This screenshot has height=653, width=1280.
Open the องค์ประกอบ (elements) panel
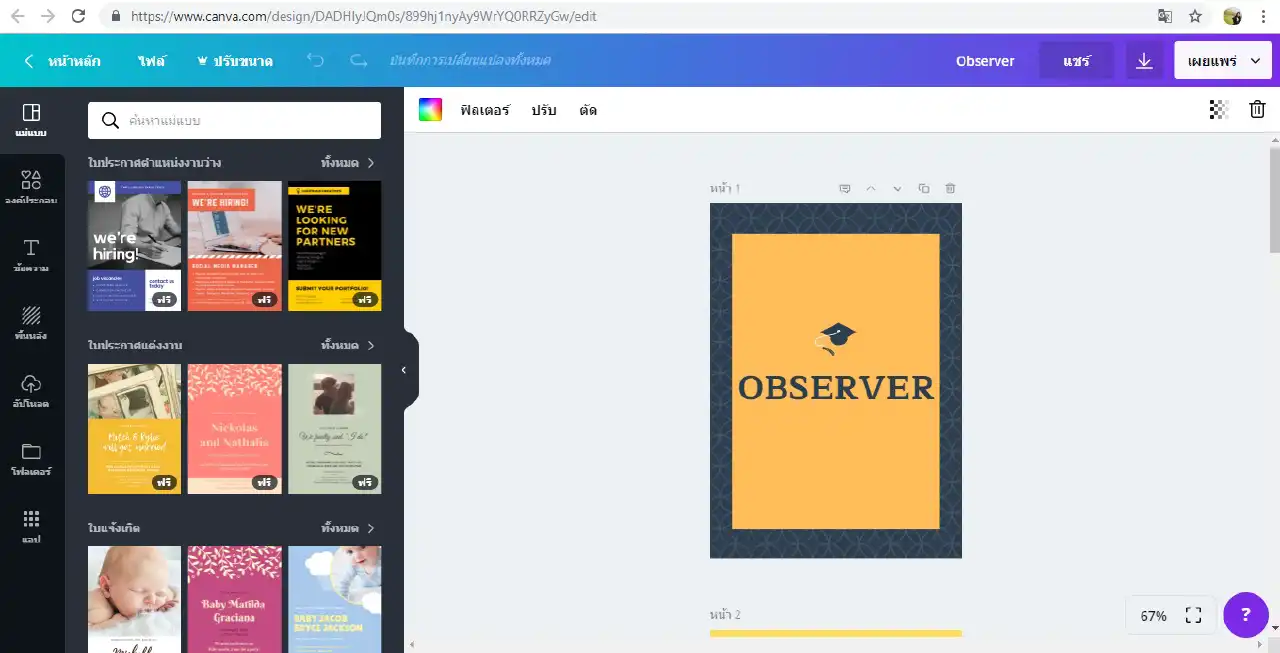coord(32,190)
